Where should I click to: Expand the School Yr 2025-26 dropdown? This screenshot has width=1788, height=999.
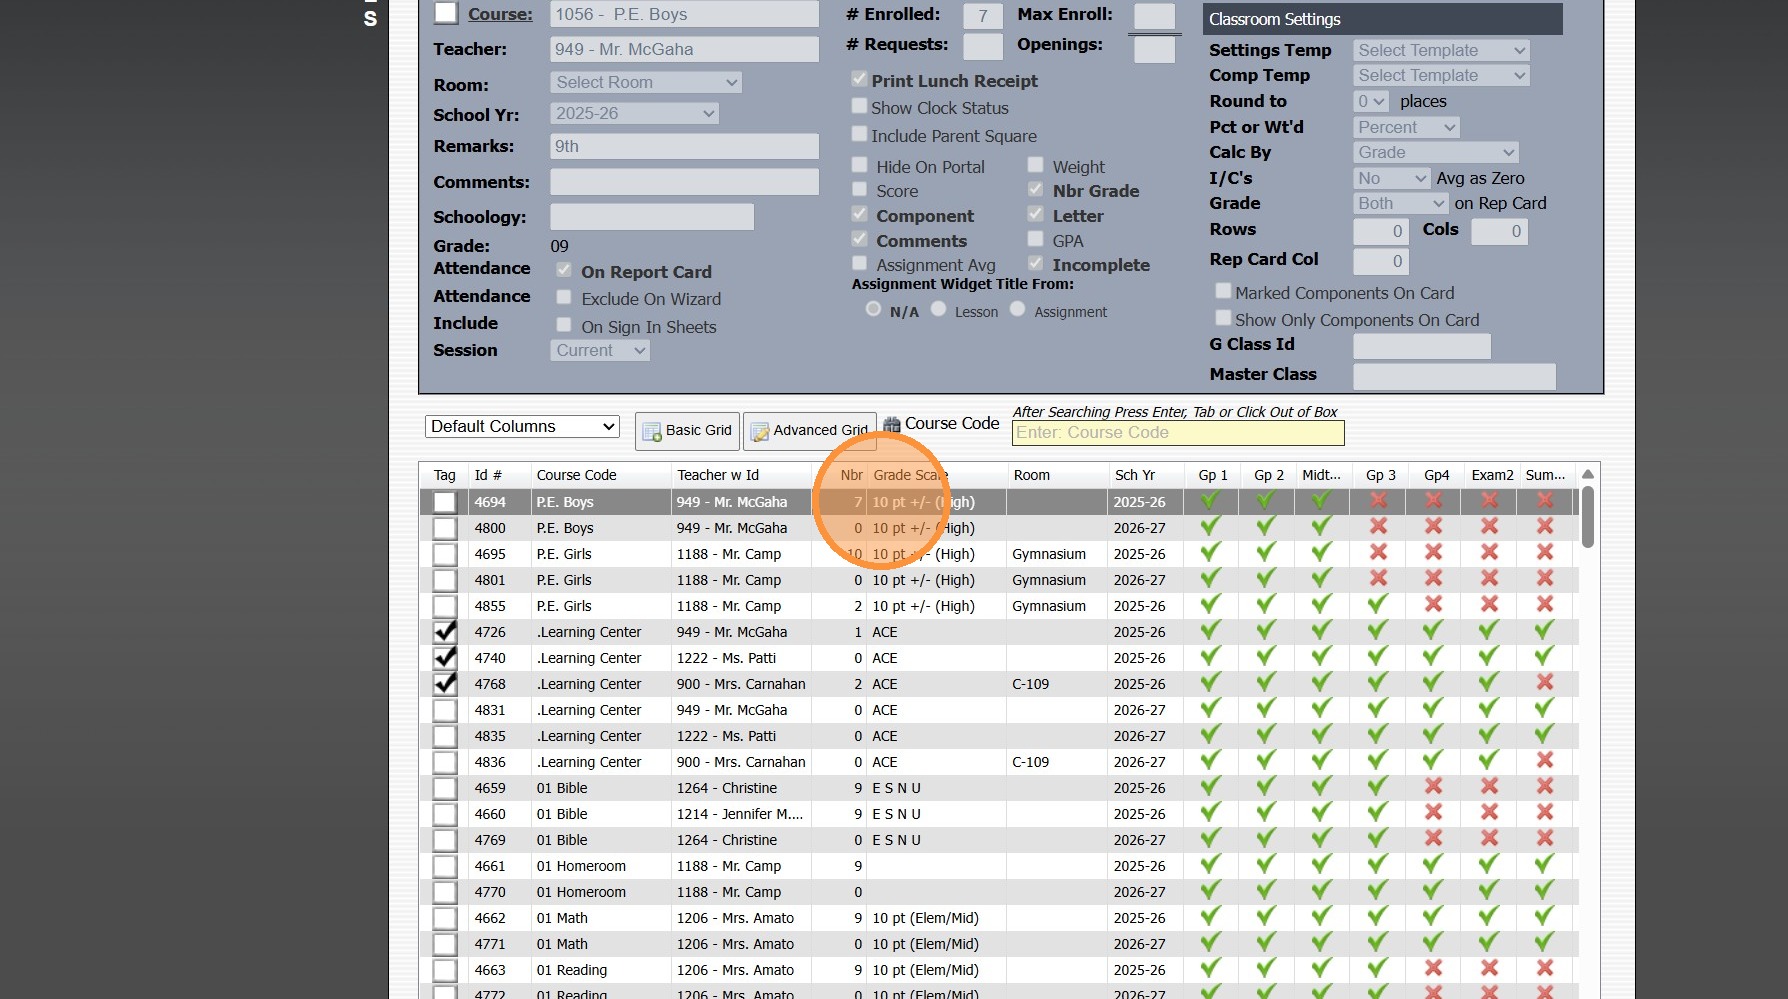pos(635,113)
